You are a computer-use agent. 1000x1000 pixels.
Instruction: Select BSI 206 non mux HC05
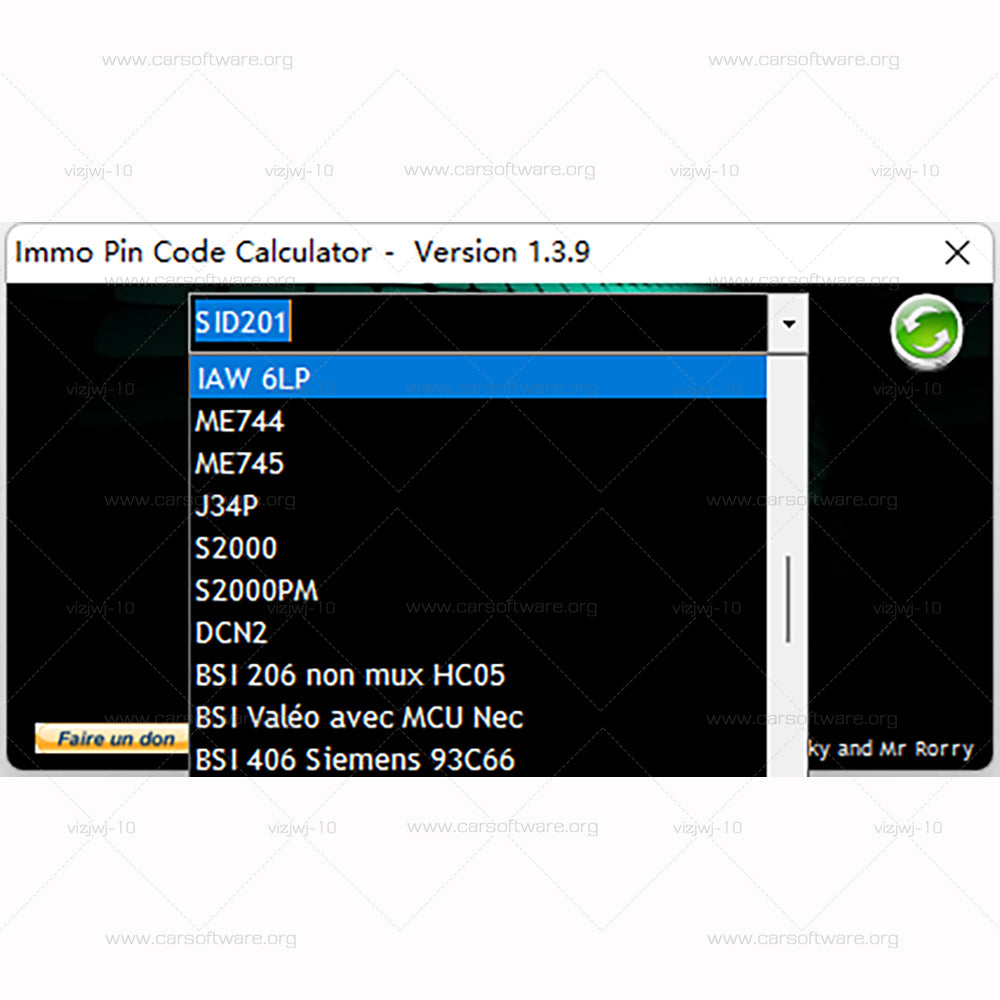coord(478,675)
